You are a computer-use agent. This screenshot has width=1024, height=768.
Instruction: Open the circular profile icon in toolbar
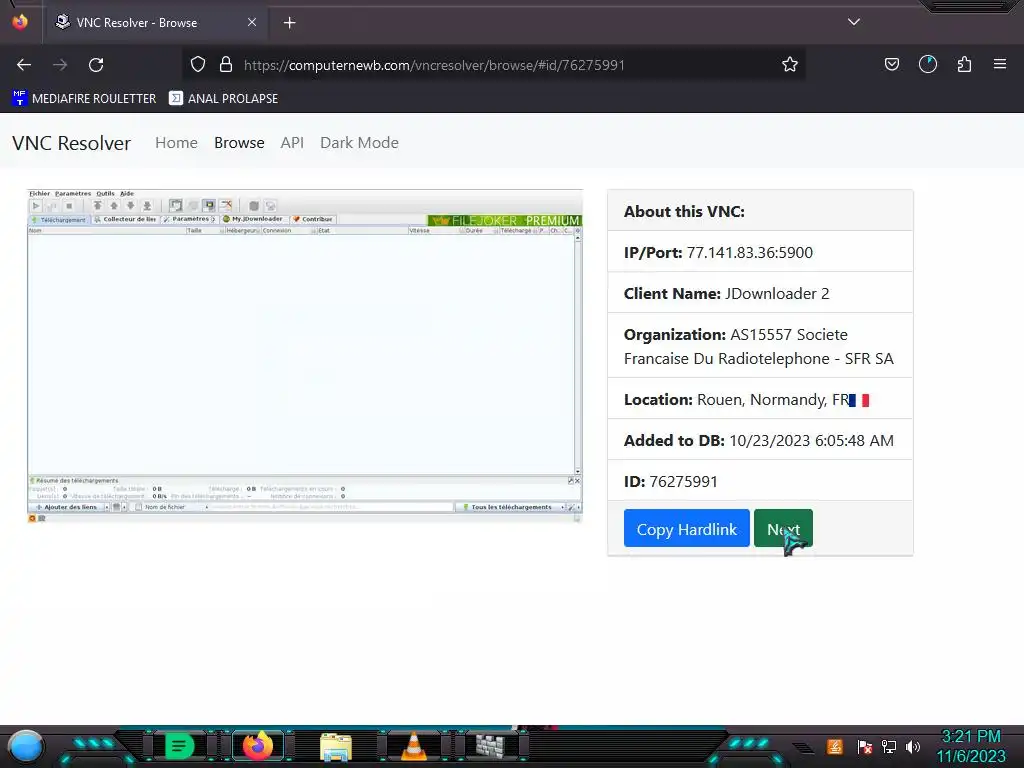click(x=927, y=65)
